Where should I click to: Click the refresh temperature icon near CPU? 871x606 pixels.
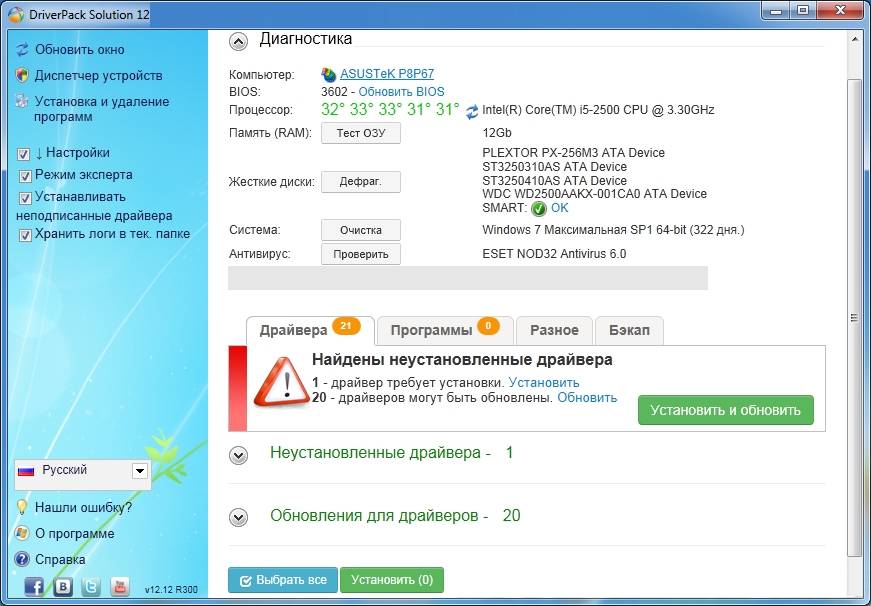[x=472, y=111]
